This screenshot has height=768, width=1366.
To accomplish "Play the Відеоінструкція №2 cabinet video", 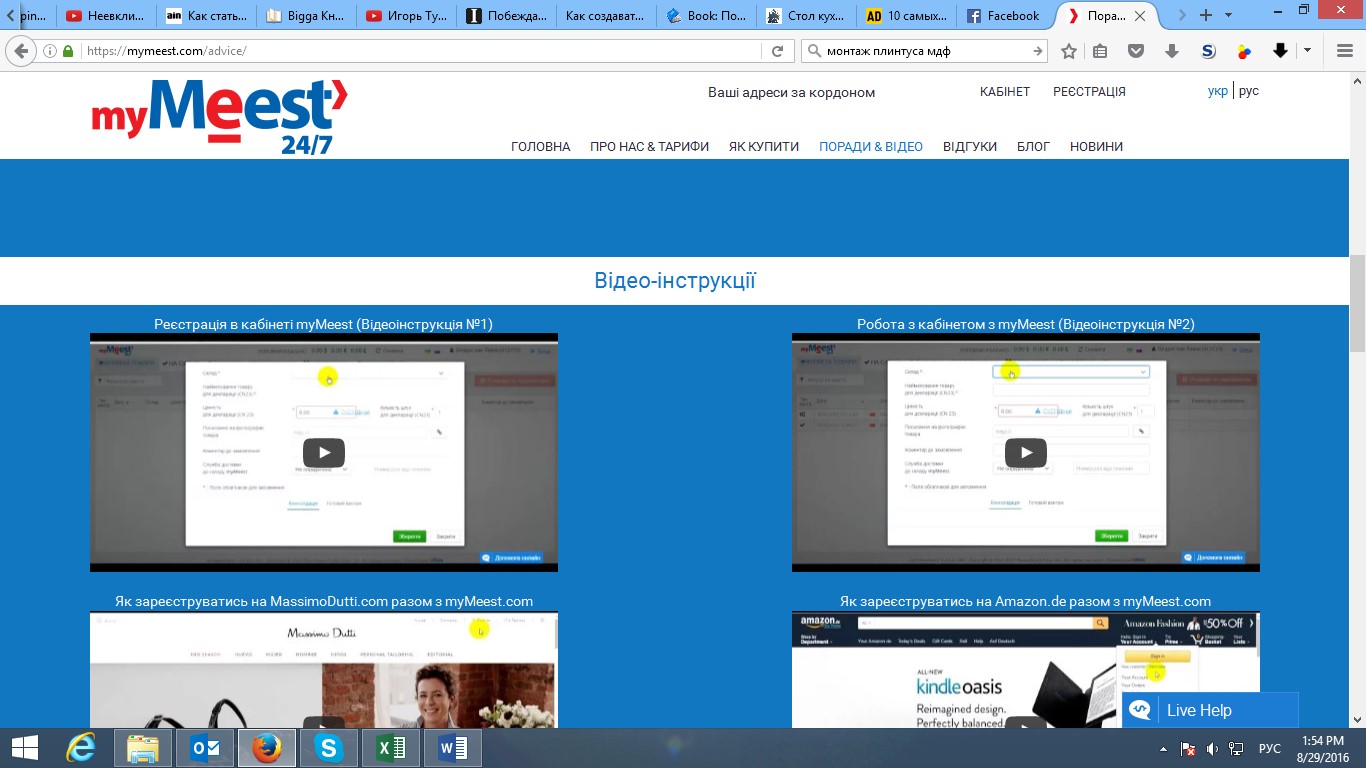I will (1025, 452).
